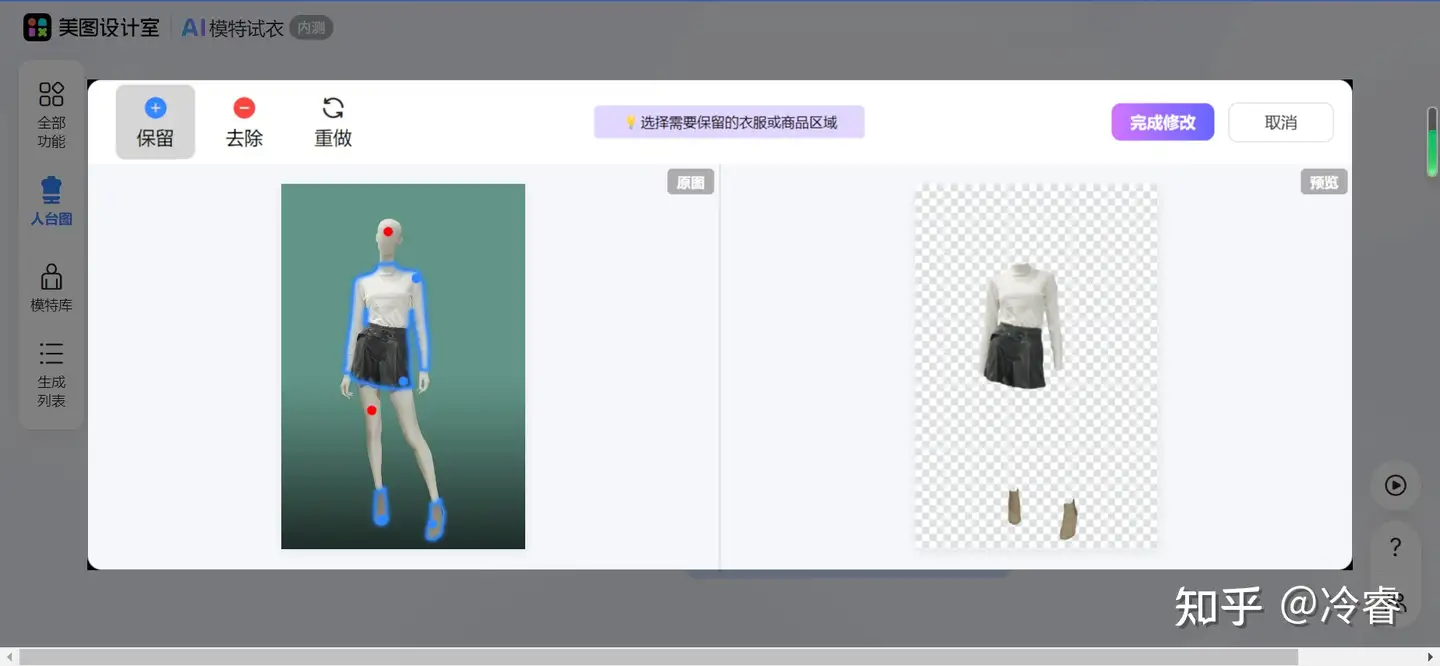1440x666 pixels.
Task: Open 人台图 in the sidebar
Action: pyautogui.click(x=51, y=200)
